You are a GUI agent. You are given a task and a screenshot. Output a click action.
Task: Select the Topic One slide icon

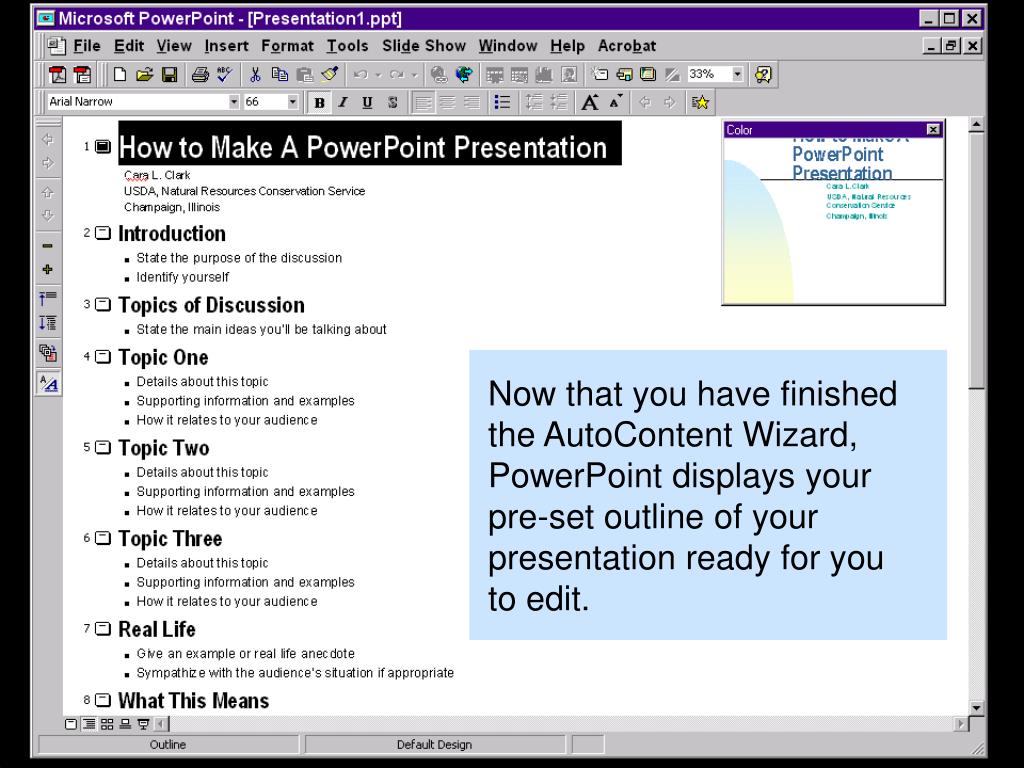coord(103,358)
